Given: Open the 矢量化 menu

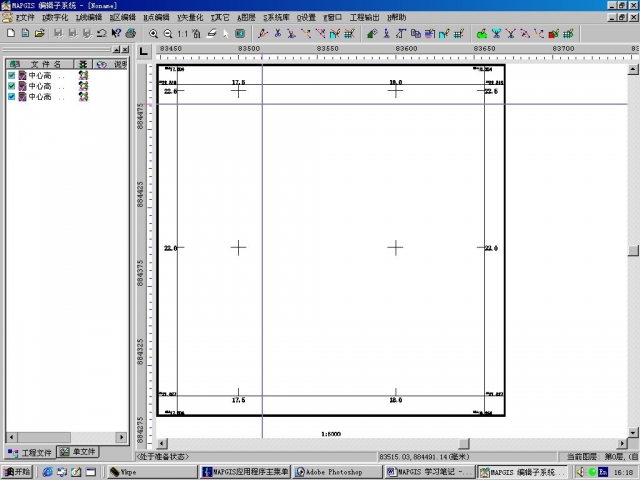Looking at the screenshot, I should (x=190, y=17).
